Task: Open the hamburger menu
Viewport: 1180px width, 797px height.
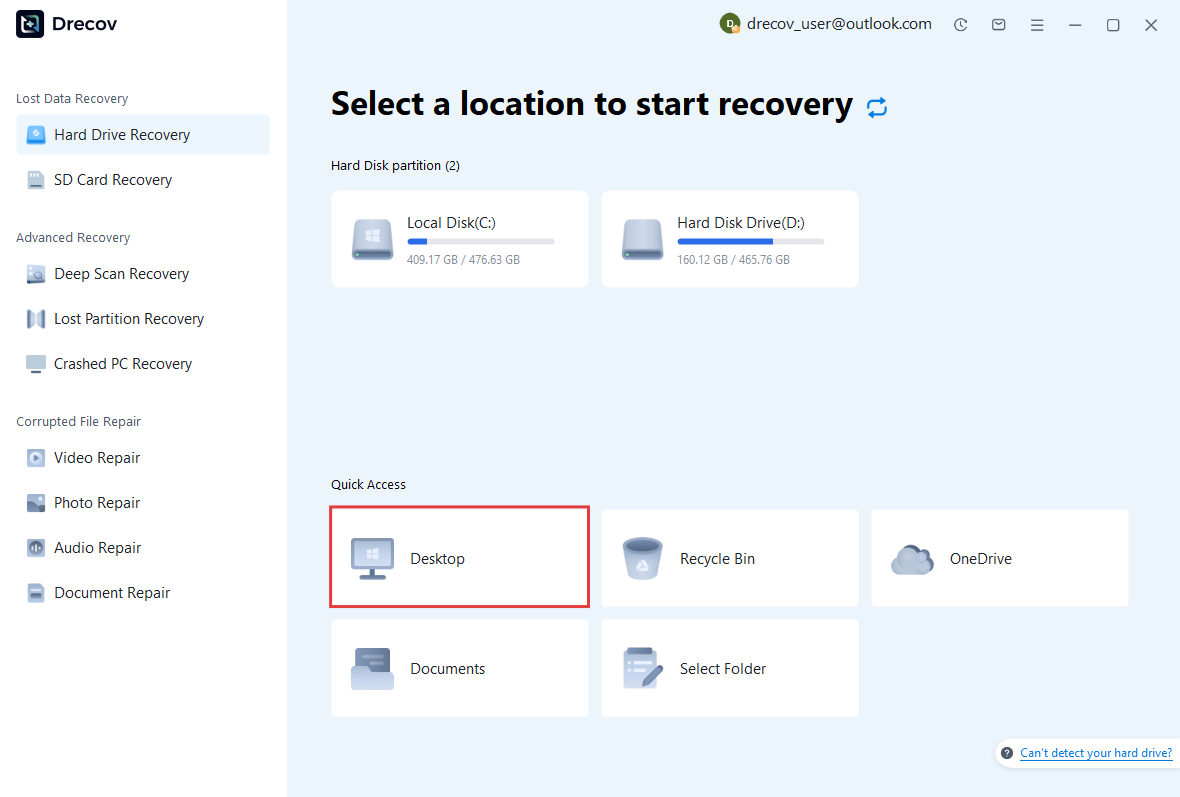Action: pyautogui.click(x=1037, y=24)
